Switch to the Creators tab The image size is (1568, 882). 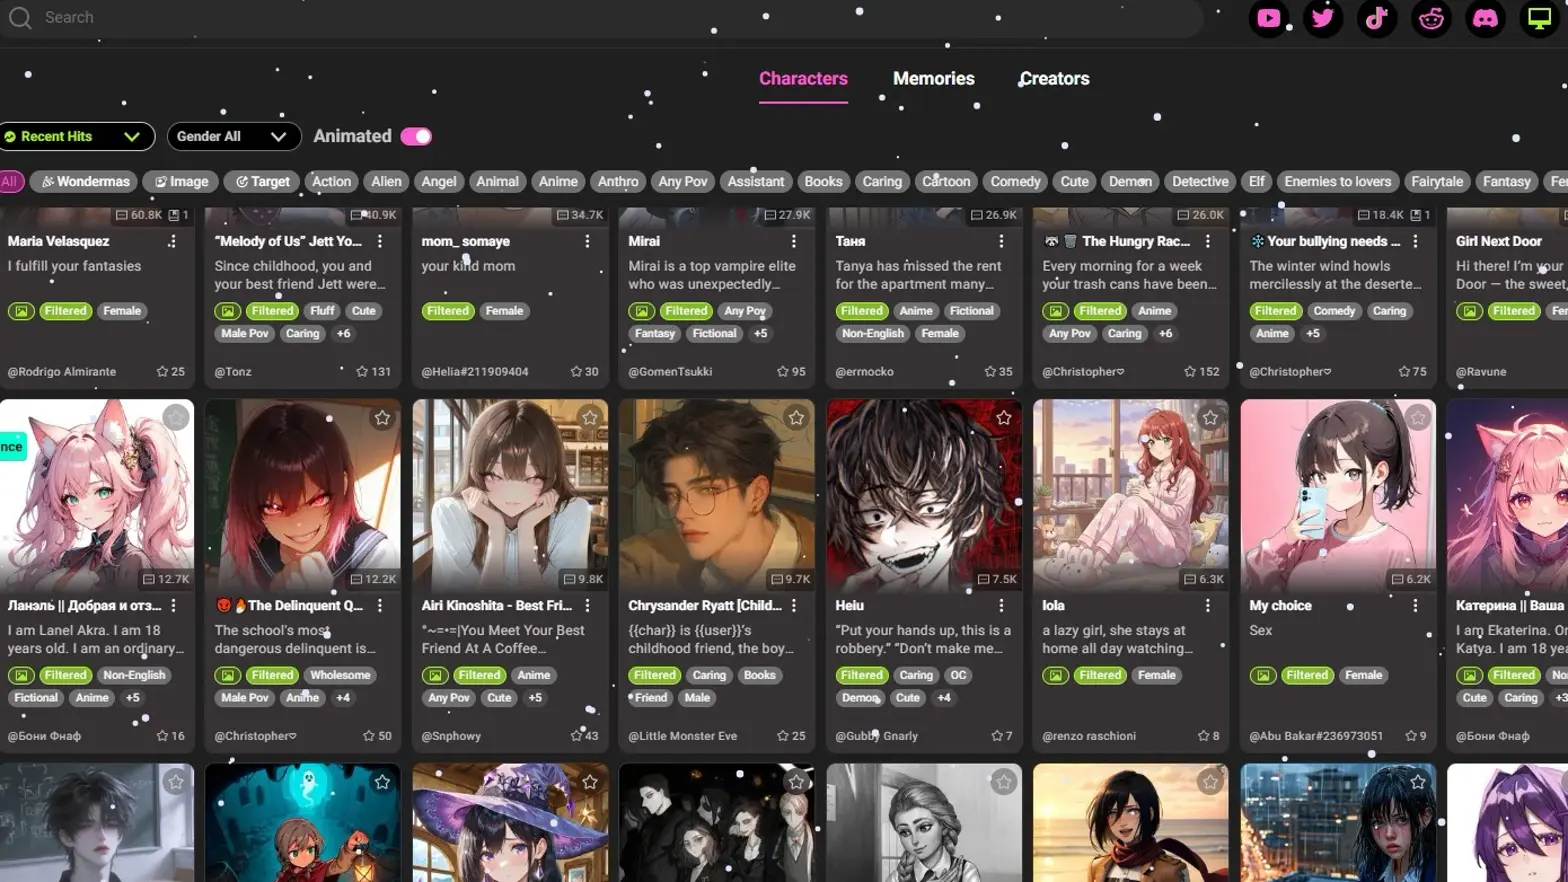[1054, 79]
